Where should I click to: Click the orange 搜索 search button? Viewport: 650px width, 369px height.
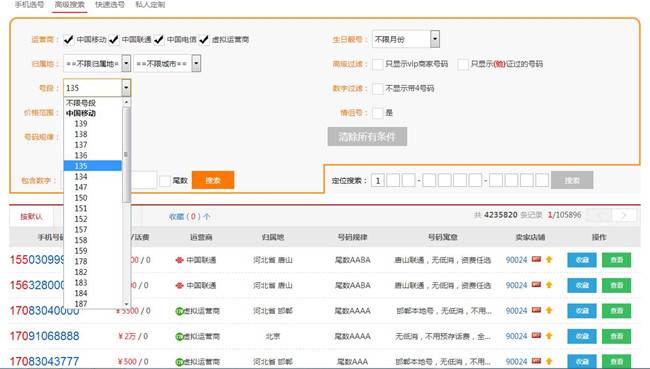pyautogui.click(x=213, y=180)
